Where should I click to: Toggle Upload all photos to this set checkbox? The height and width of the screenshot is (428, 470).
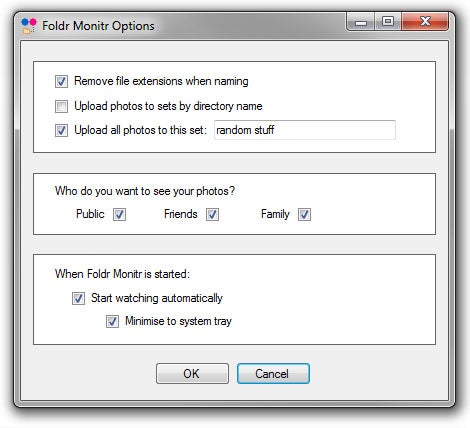click(61, 130)
